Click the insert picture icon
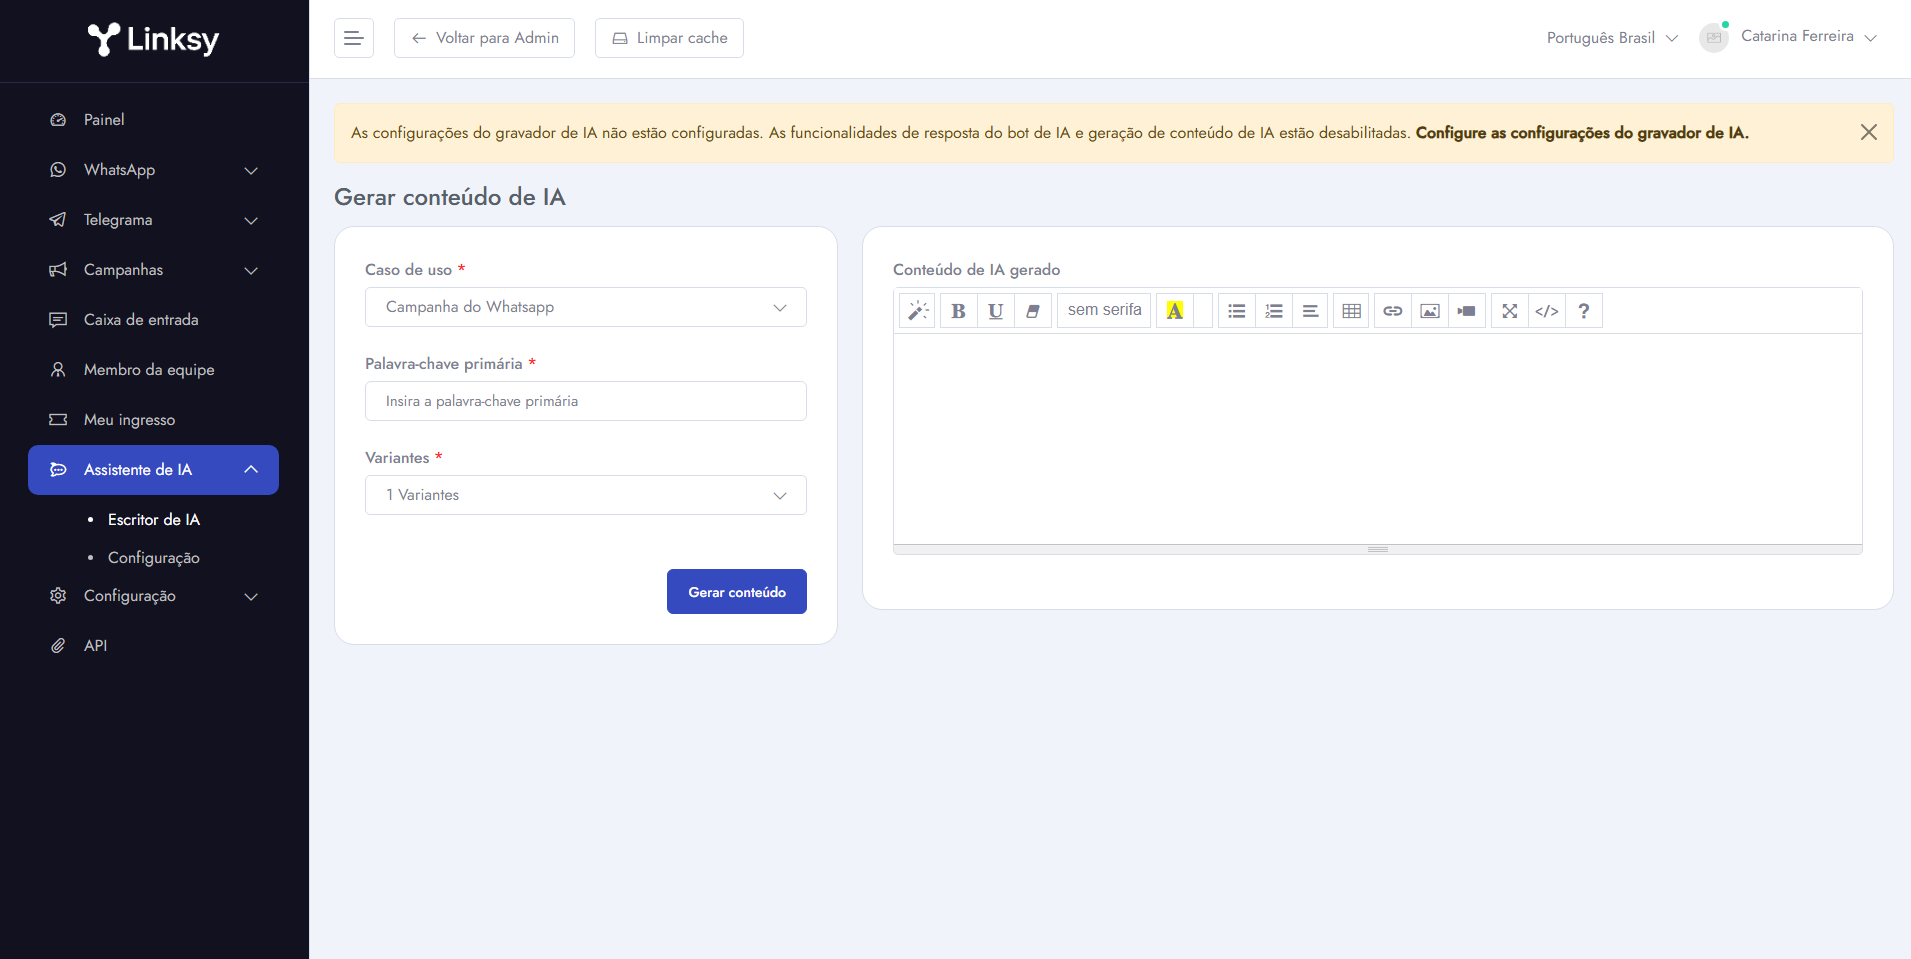 point(1429,311)
